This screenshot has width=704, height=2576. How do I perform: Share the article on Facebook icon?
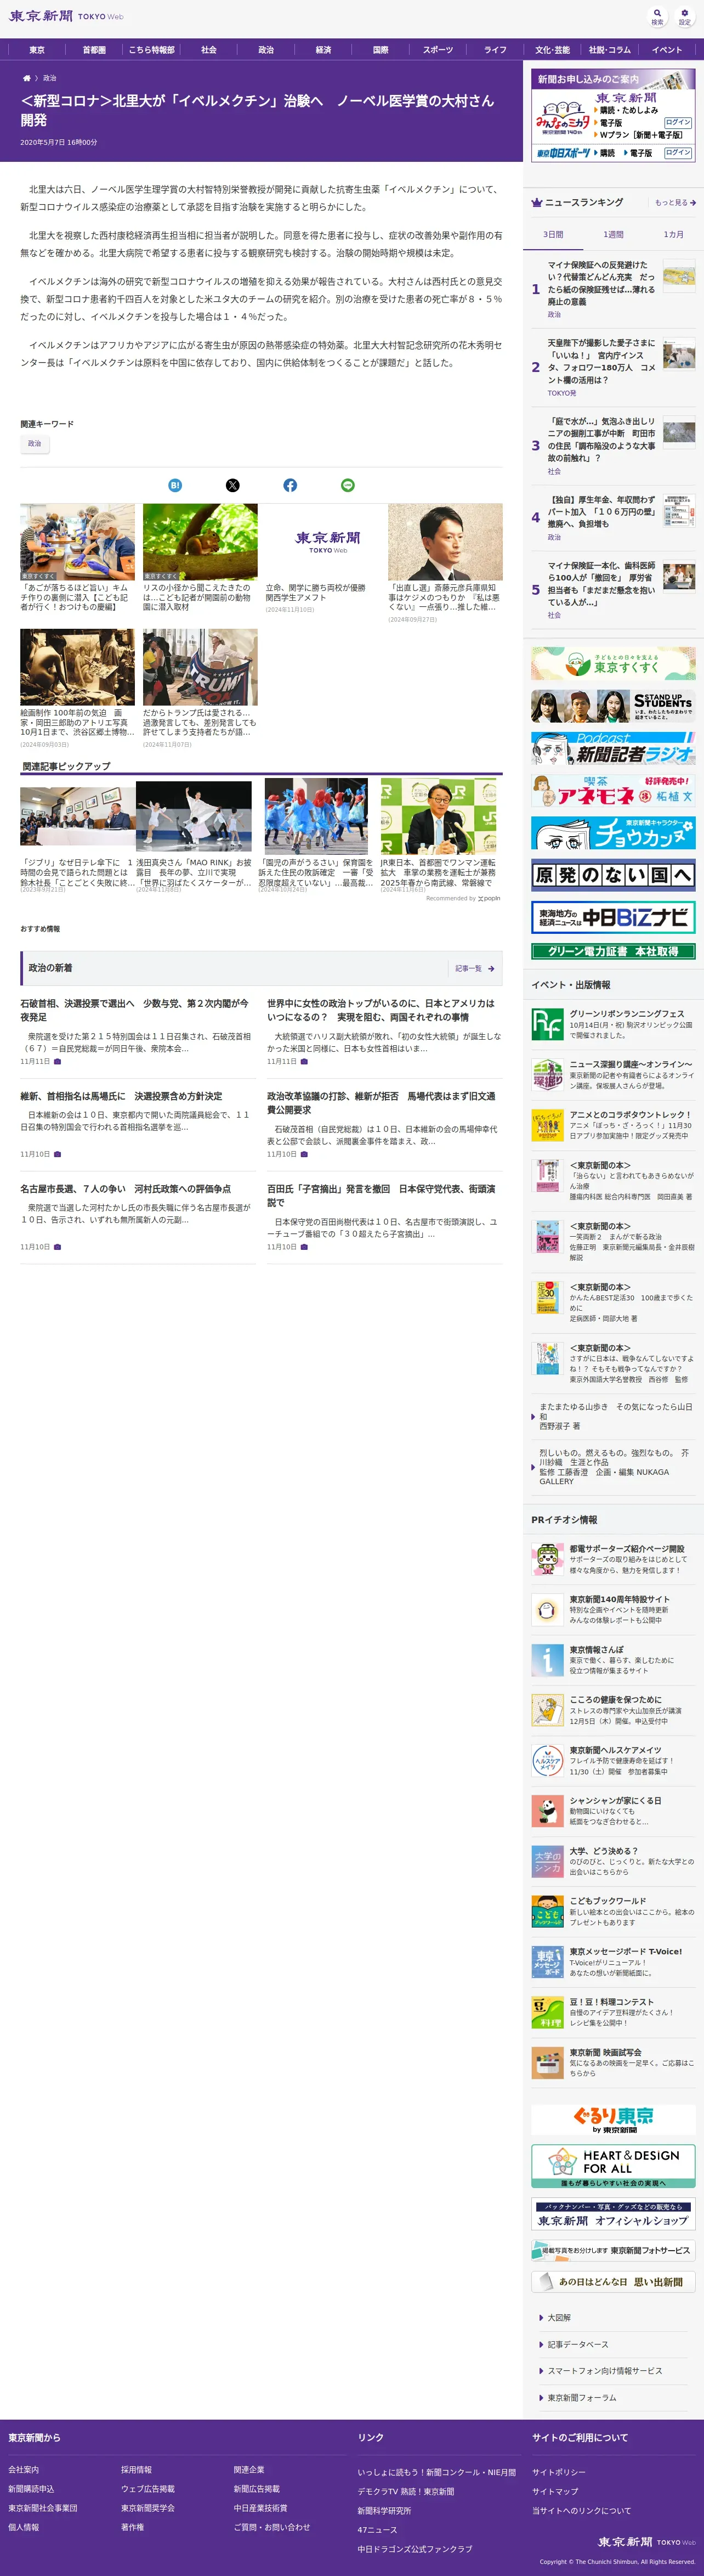click(x=290, y=485)
